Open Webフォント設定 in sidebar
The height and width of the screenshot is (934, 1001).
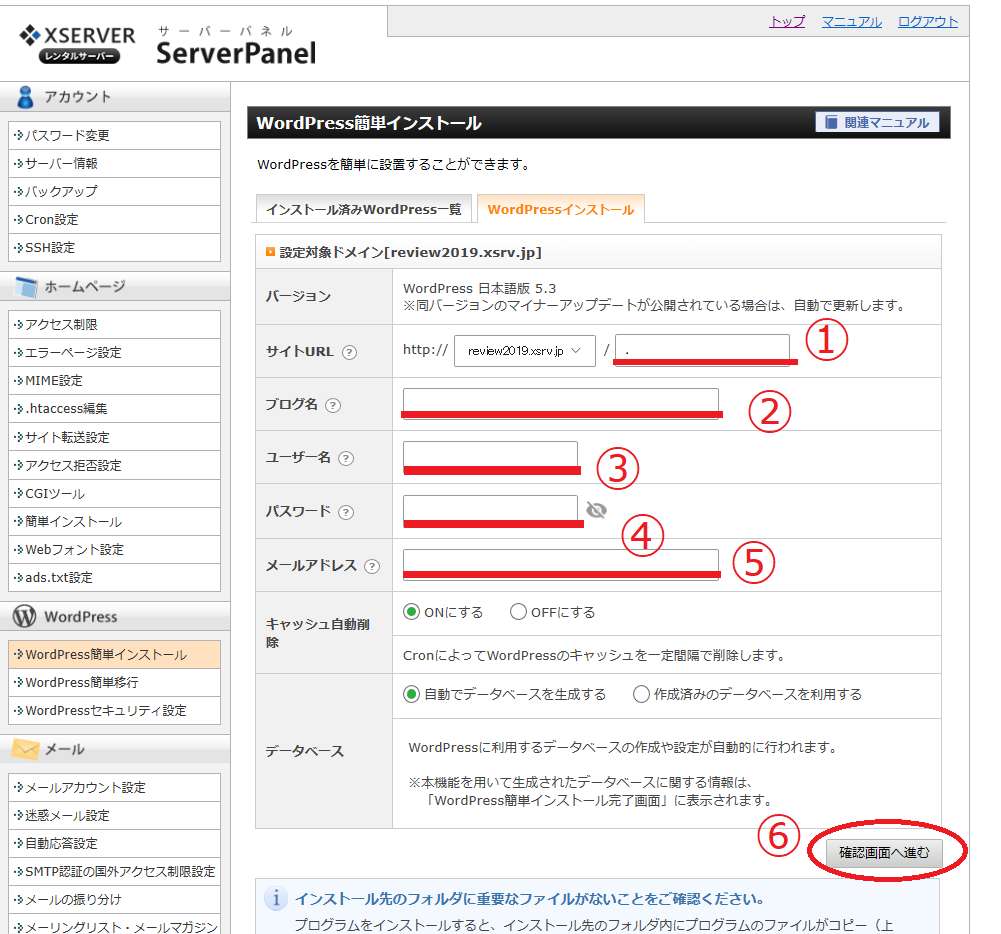[114, 550]
